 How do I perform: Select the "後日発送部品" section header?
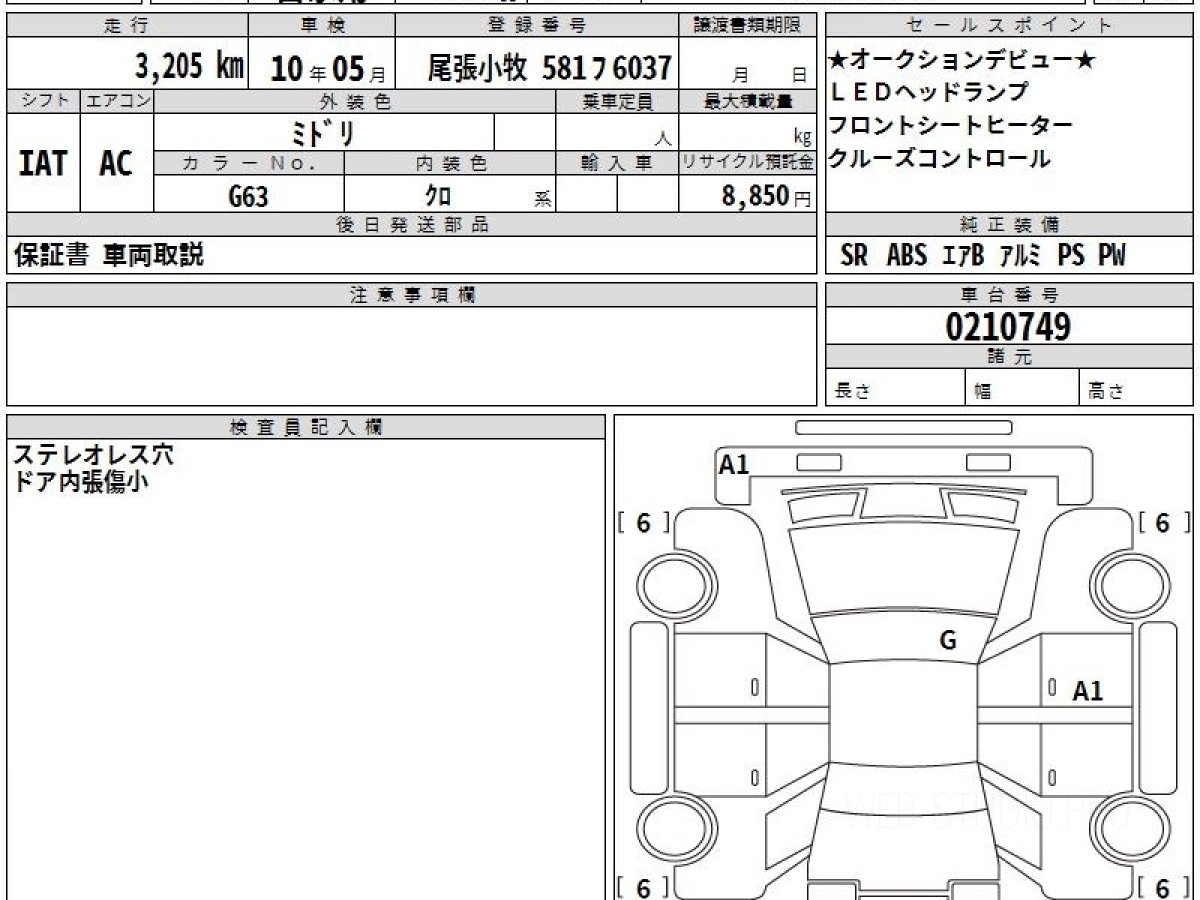(x=412, y=225)
